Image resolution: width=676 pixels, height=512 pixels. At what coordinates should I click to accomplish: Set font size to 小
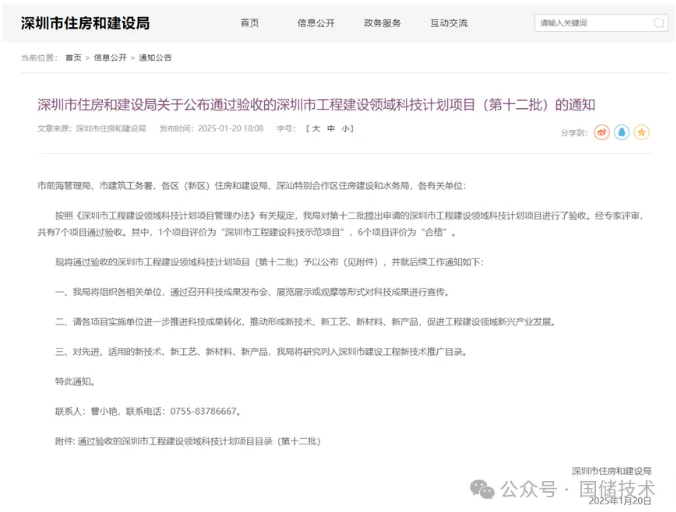point(346,128)
